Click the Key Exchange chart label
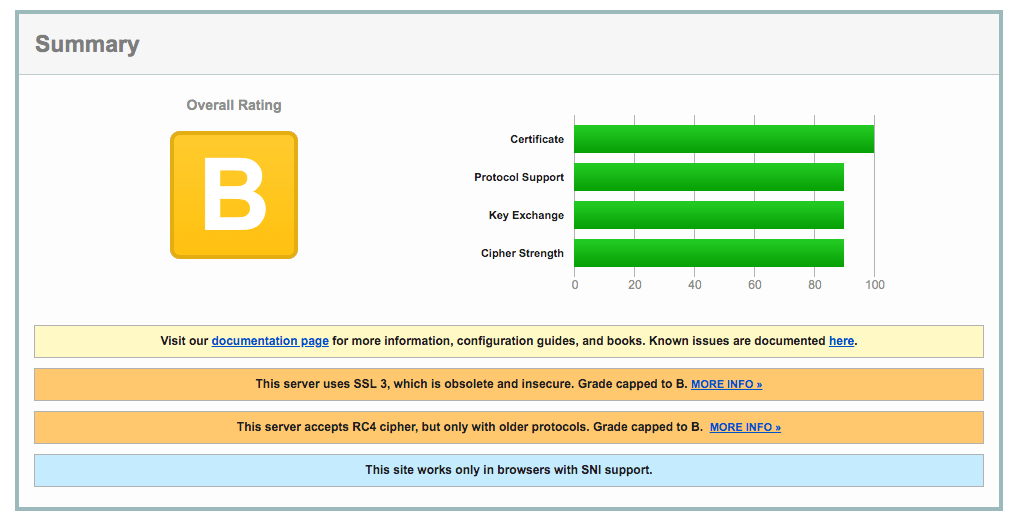 pos(526,215)
